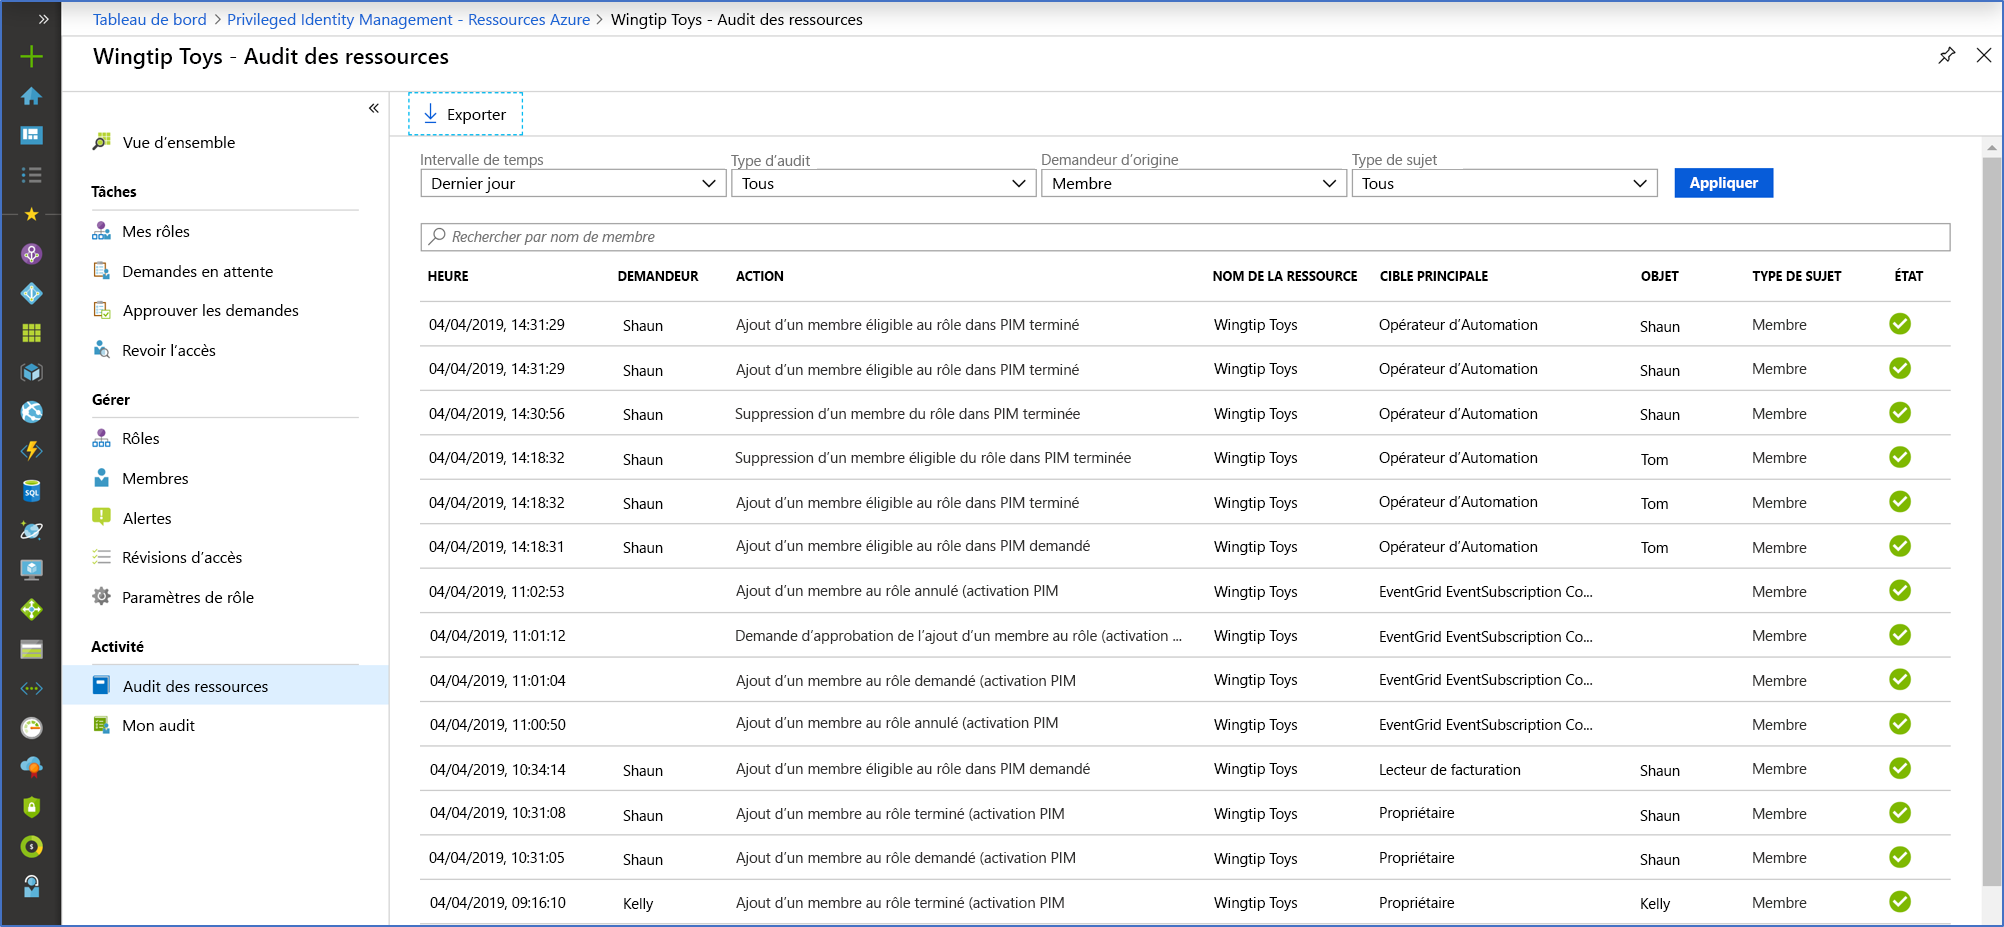Open the Dashboard icon in sidebar
This screenshot has width=2004, height=927.
[x=32, y=135]
